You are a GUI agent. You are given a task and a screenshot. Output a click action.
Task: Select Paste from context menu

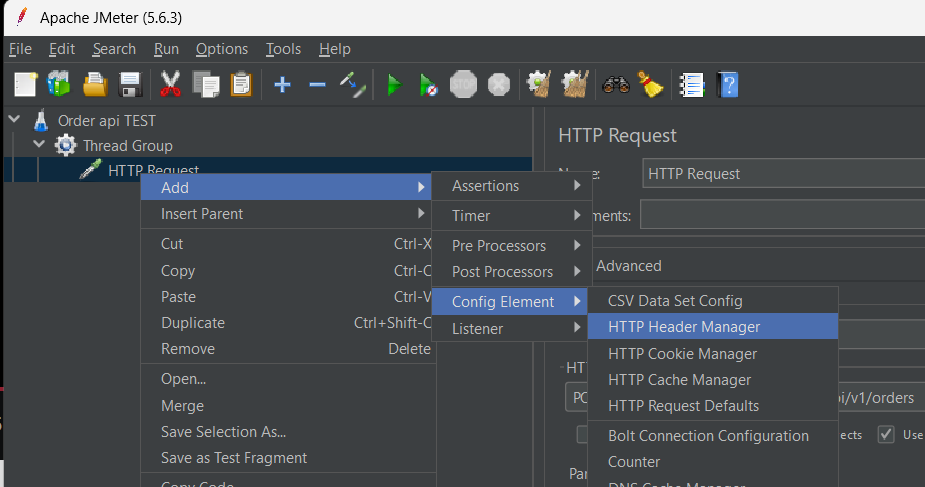pos(287,297)
